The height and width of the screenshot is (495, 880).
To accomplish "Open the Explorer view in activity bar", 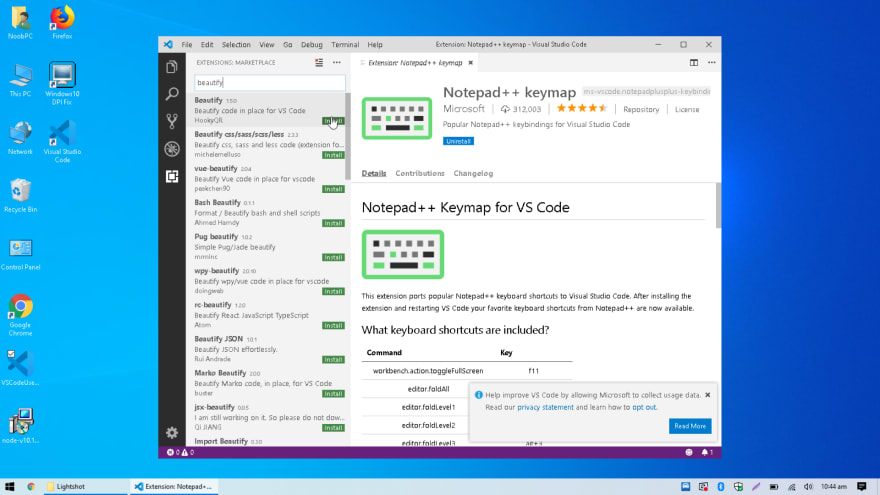I will click(x=172, y=67).
